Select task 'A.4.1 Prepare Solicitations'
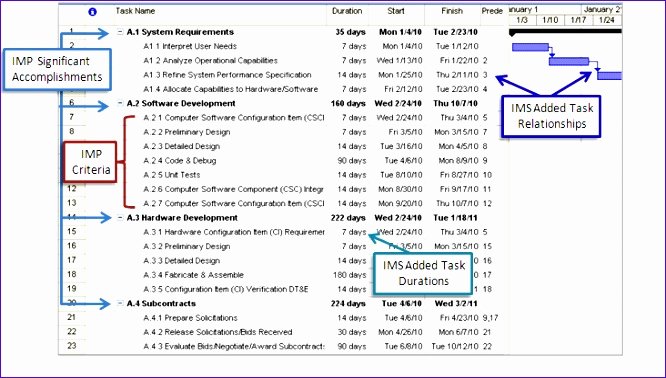This screenshot has width=666, height=378. [190, 318]
